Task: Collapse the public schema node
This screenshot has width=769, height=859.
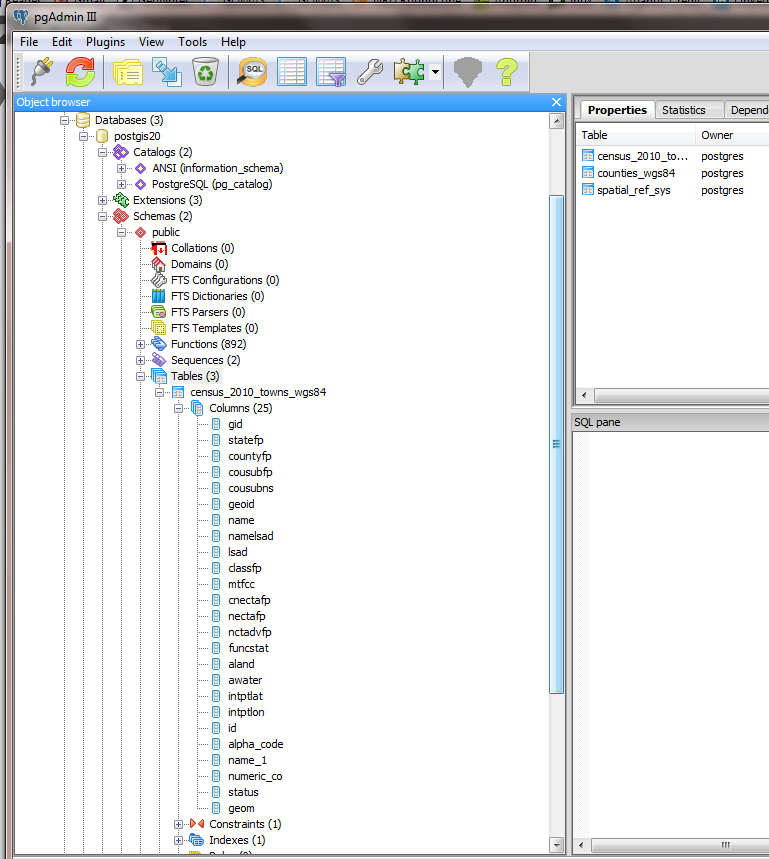Action: pos(122,232)
